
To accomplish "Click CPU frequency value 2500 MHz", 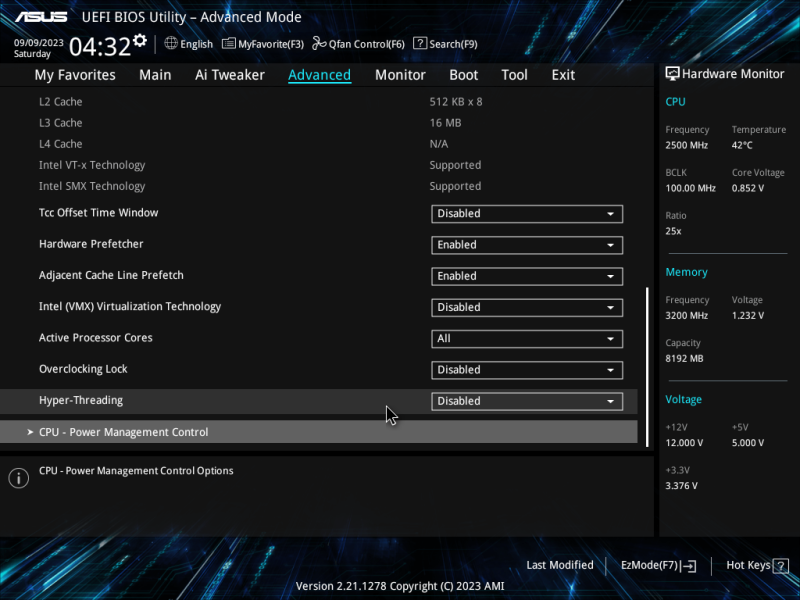I will (686, 145).
